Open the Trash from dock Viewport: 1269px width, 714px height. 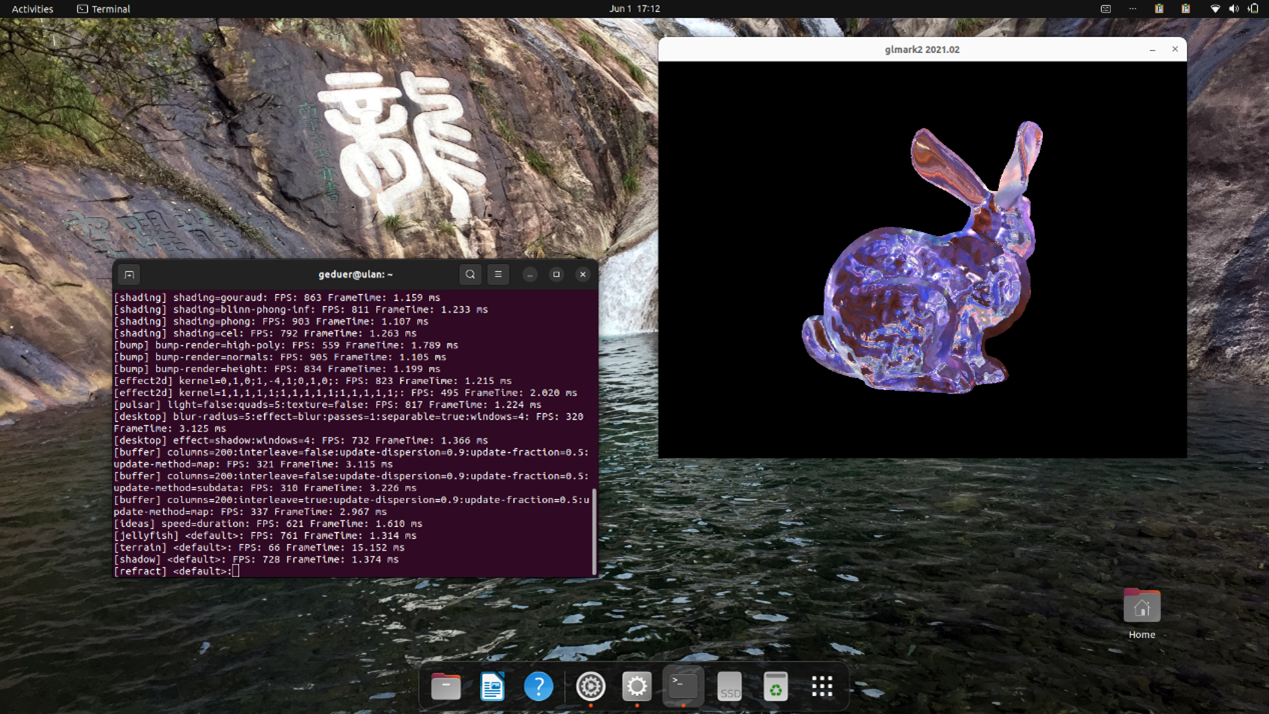tap(775, 686)
